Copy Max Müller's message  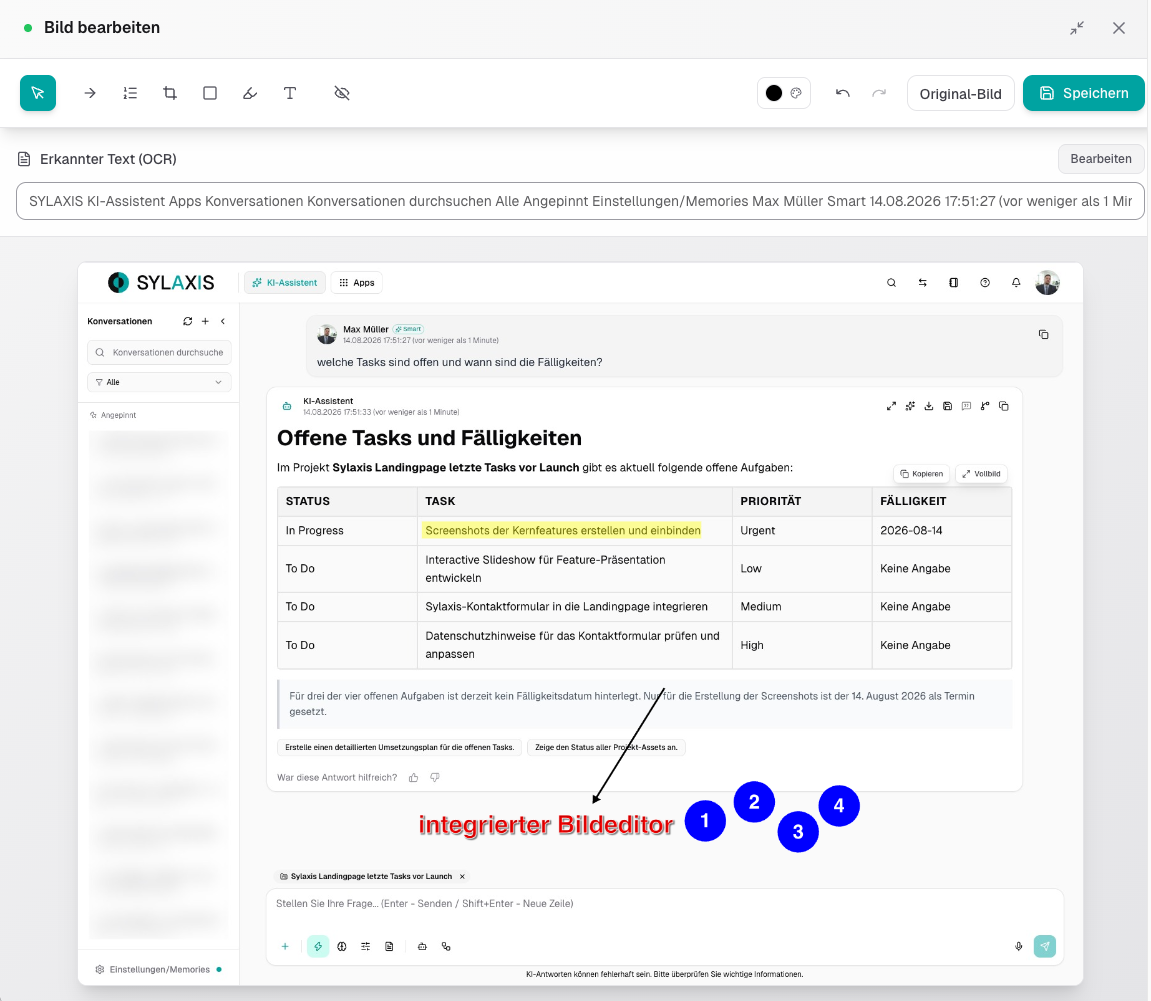point(1043,335)
